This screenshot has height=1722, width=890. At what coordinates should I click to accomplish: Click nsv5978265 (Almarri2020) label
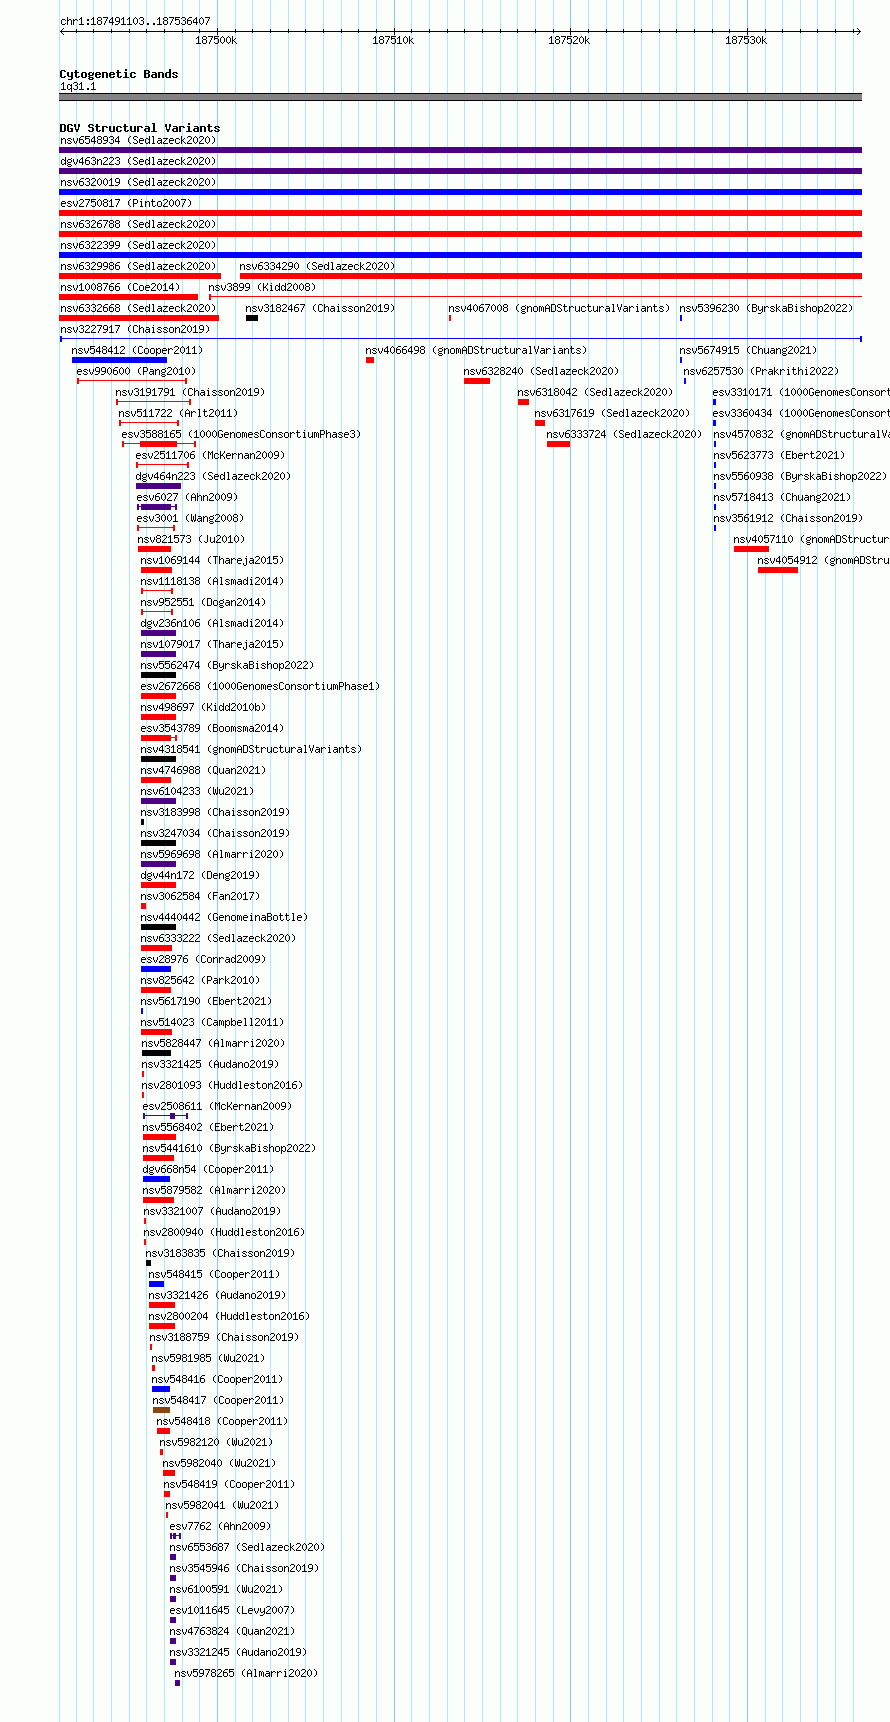pos(247,1673)
